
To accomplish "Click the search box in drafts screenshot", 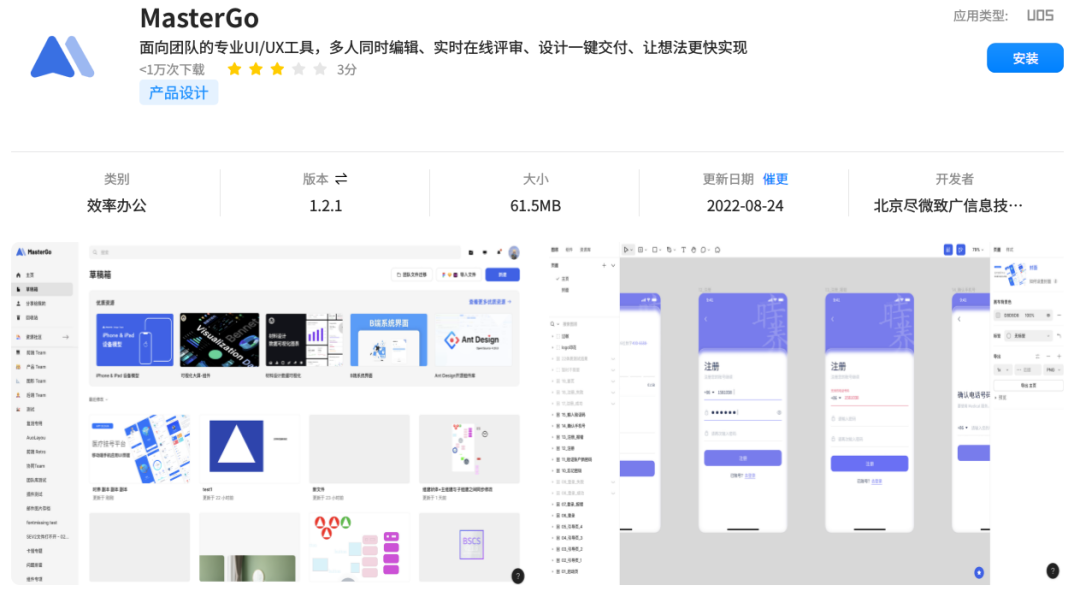I will coord(275,253).
